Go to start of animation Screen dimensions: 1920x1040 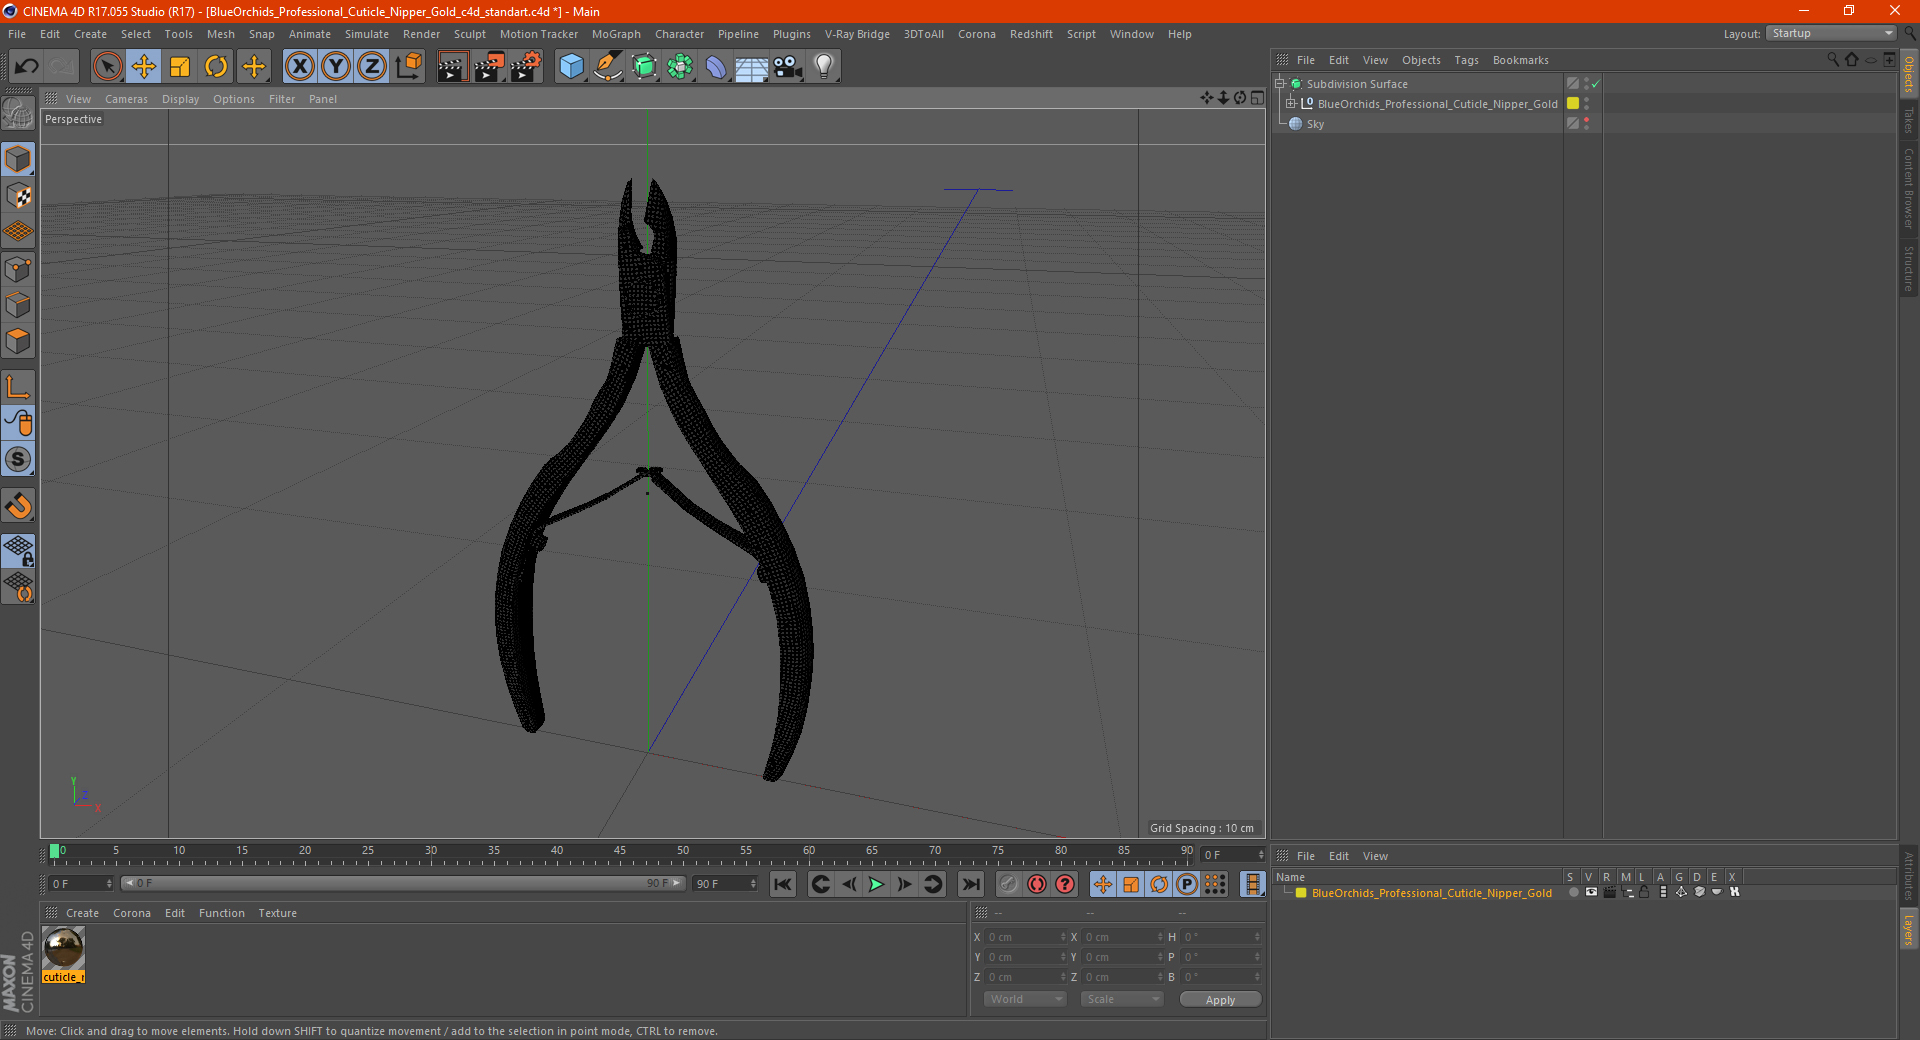(783, 884)
